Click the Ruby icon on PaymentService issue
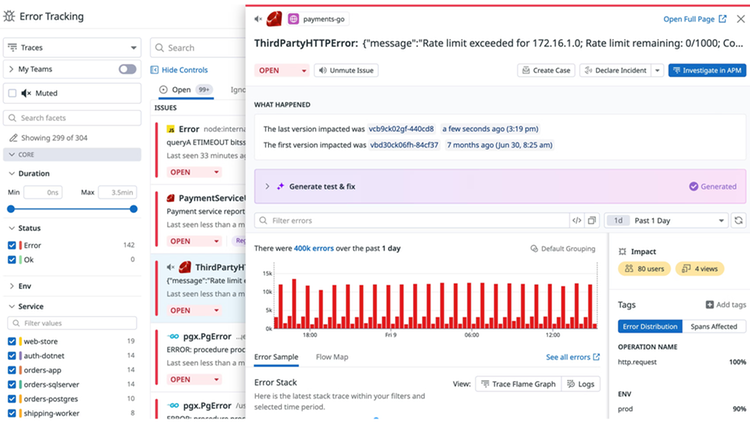 pos(170,198)
